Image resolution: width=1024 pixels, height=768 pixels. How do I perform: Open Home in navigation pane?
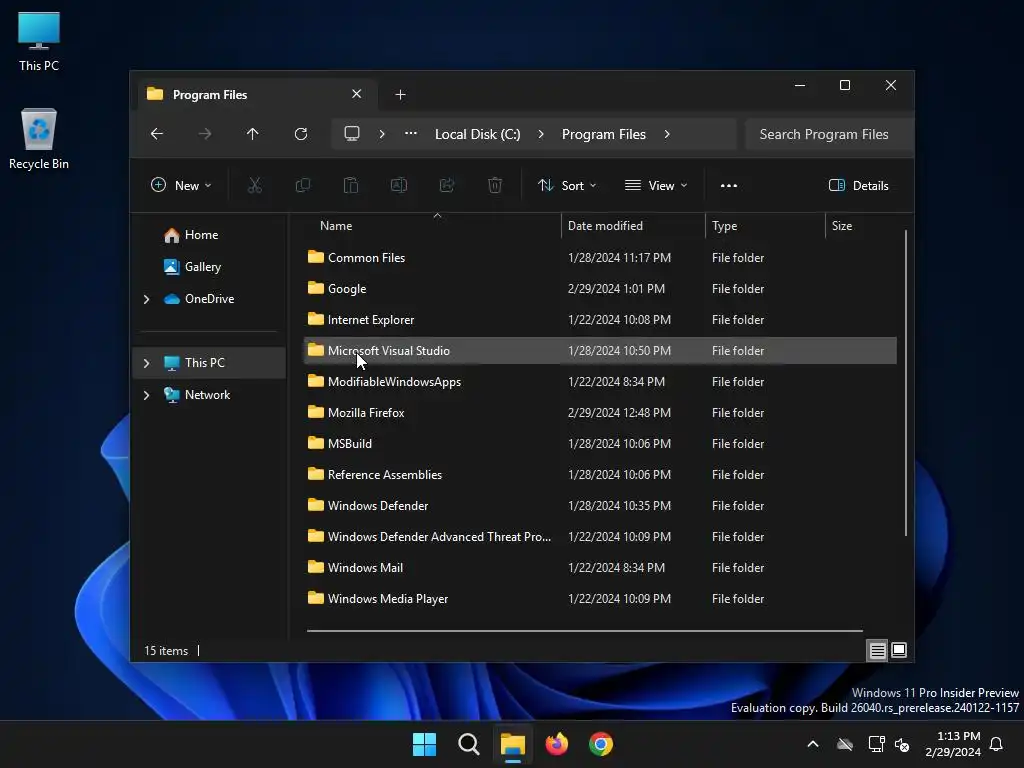click(201, 234)
